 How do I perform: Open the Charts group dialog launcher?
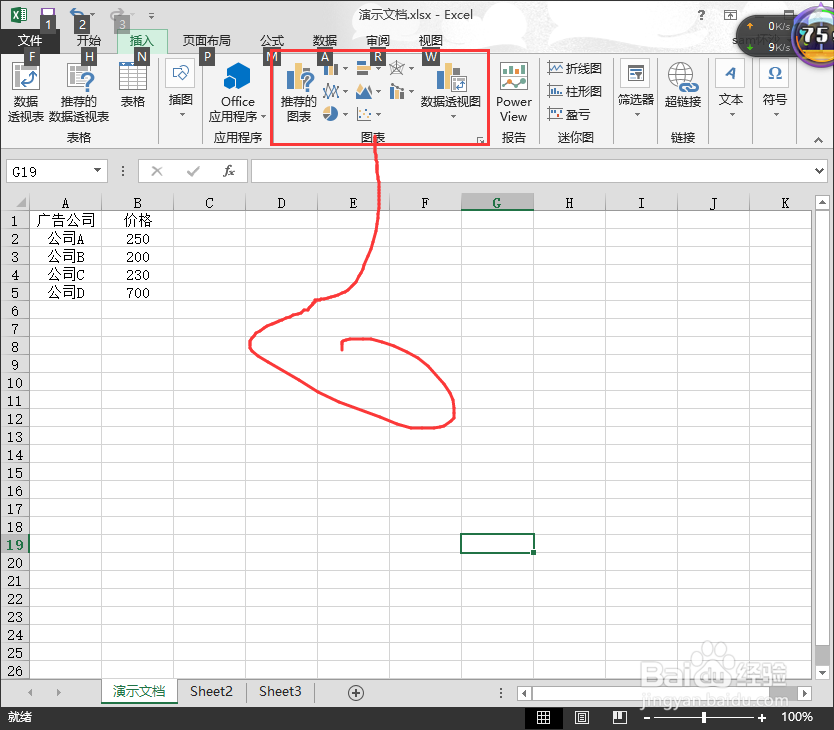point(481,140)
